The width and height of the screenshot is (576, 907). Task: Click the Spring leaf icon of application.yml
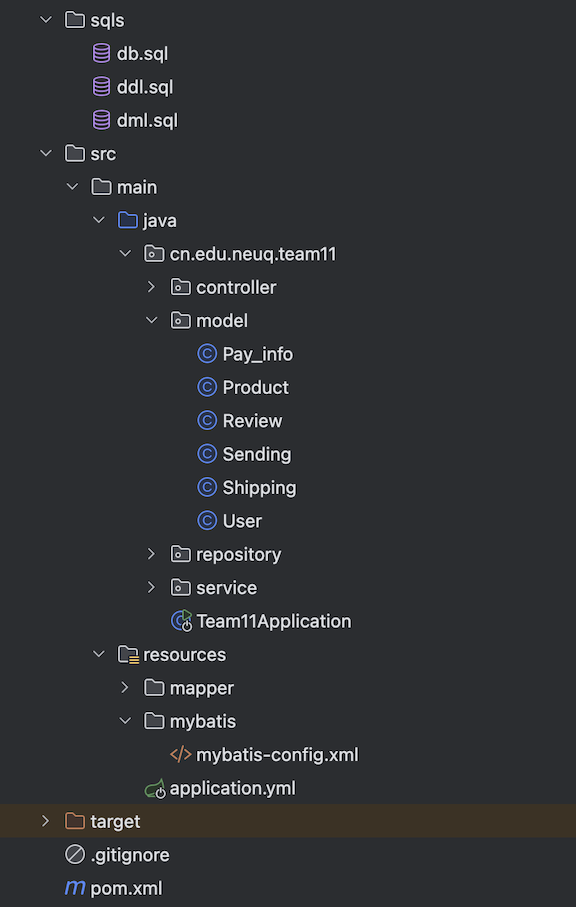pos(155,788)
